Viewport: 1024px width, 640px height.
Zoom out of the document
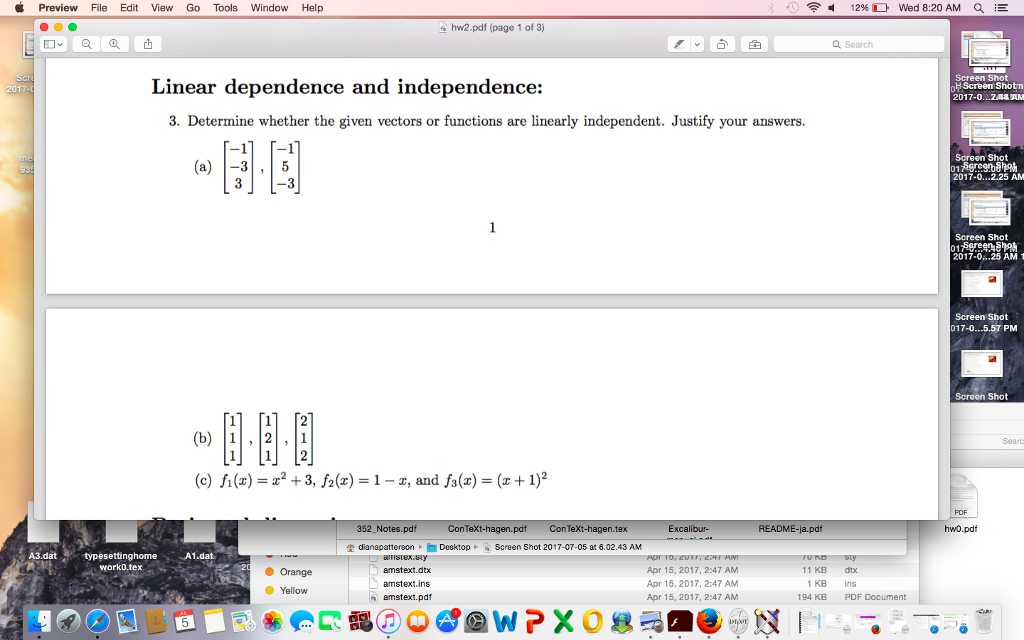pyautogui.click(x=84, y=44)
